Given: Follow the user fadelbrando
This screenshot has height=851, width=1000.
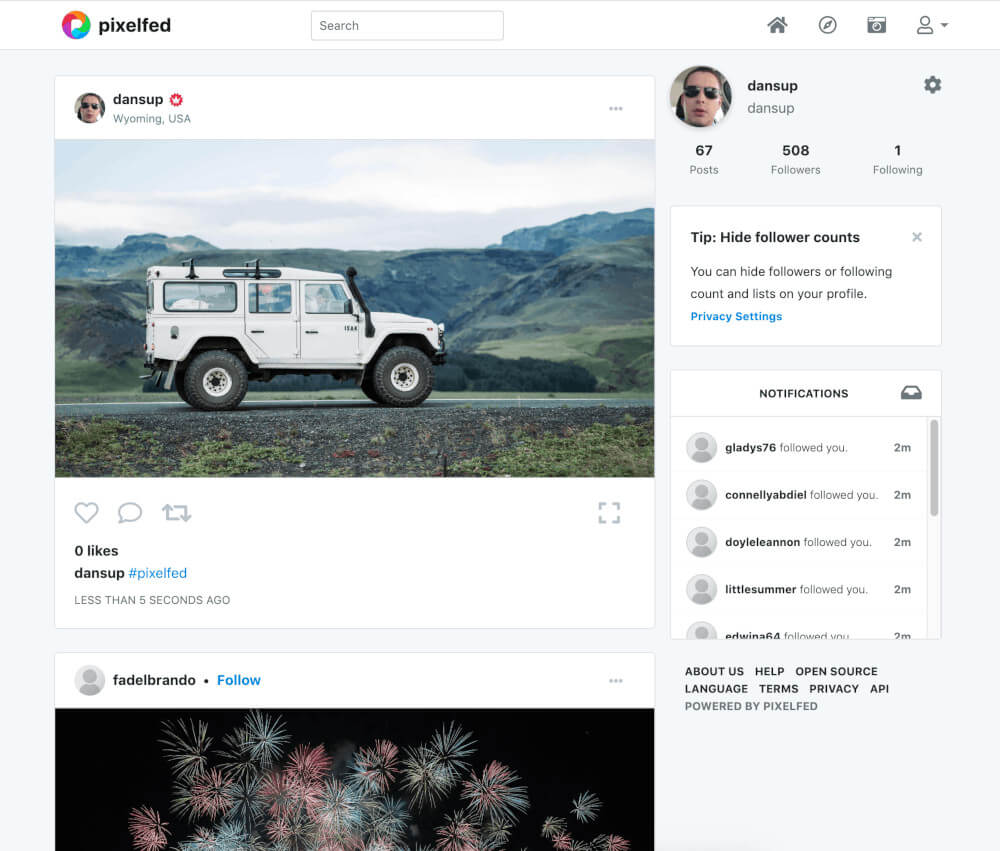Looking at the screenshot, I should tap(238, 680).
